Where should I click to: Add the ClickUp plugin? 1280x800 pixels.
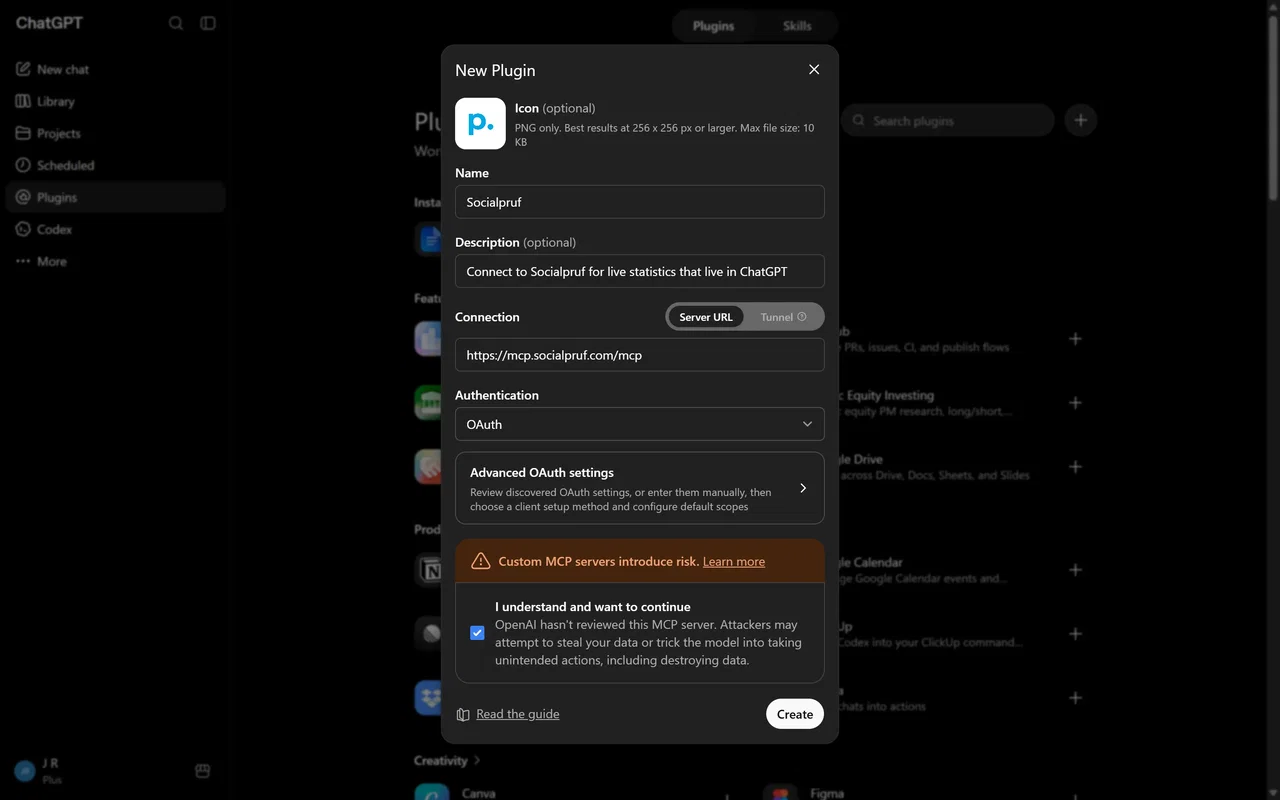click(x=1075, y=633)
